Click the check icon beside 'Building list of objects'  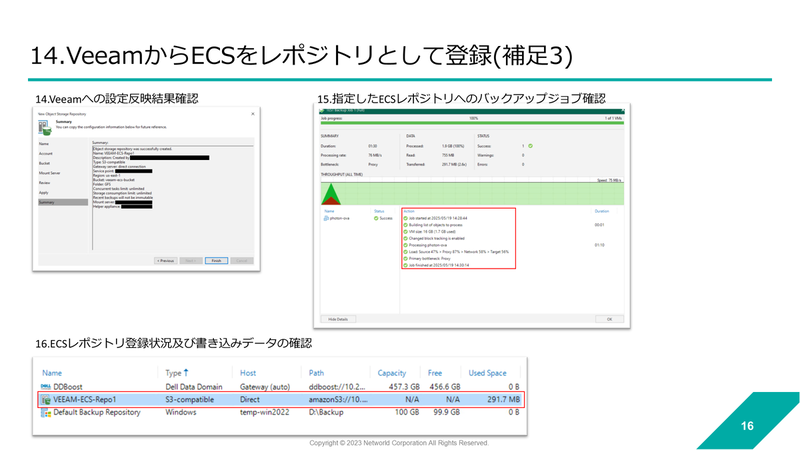click(x=406, y=225)
